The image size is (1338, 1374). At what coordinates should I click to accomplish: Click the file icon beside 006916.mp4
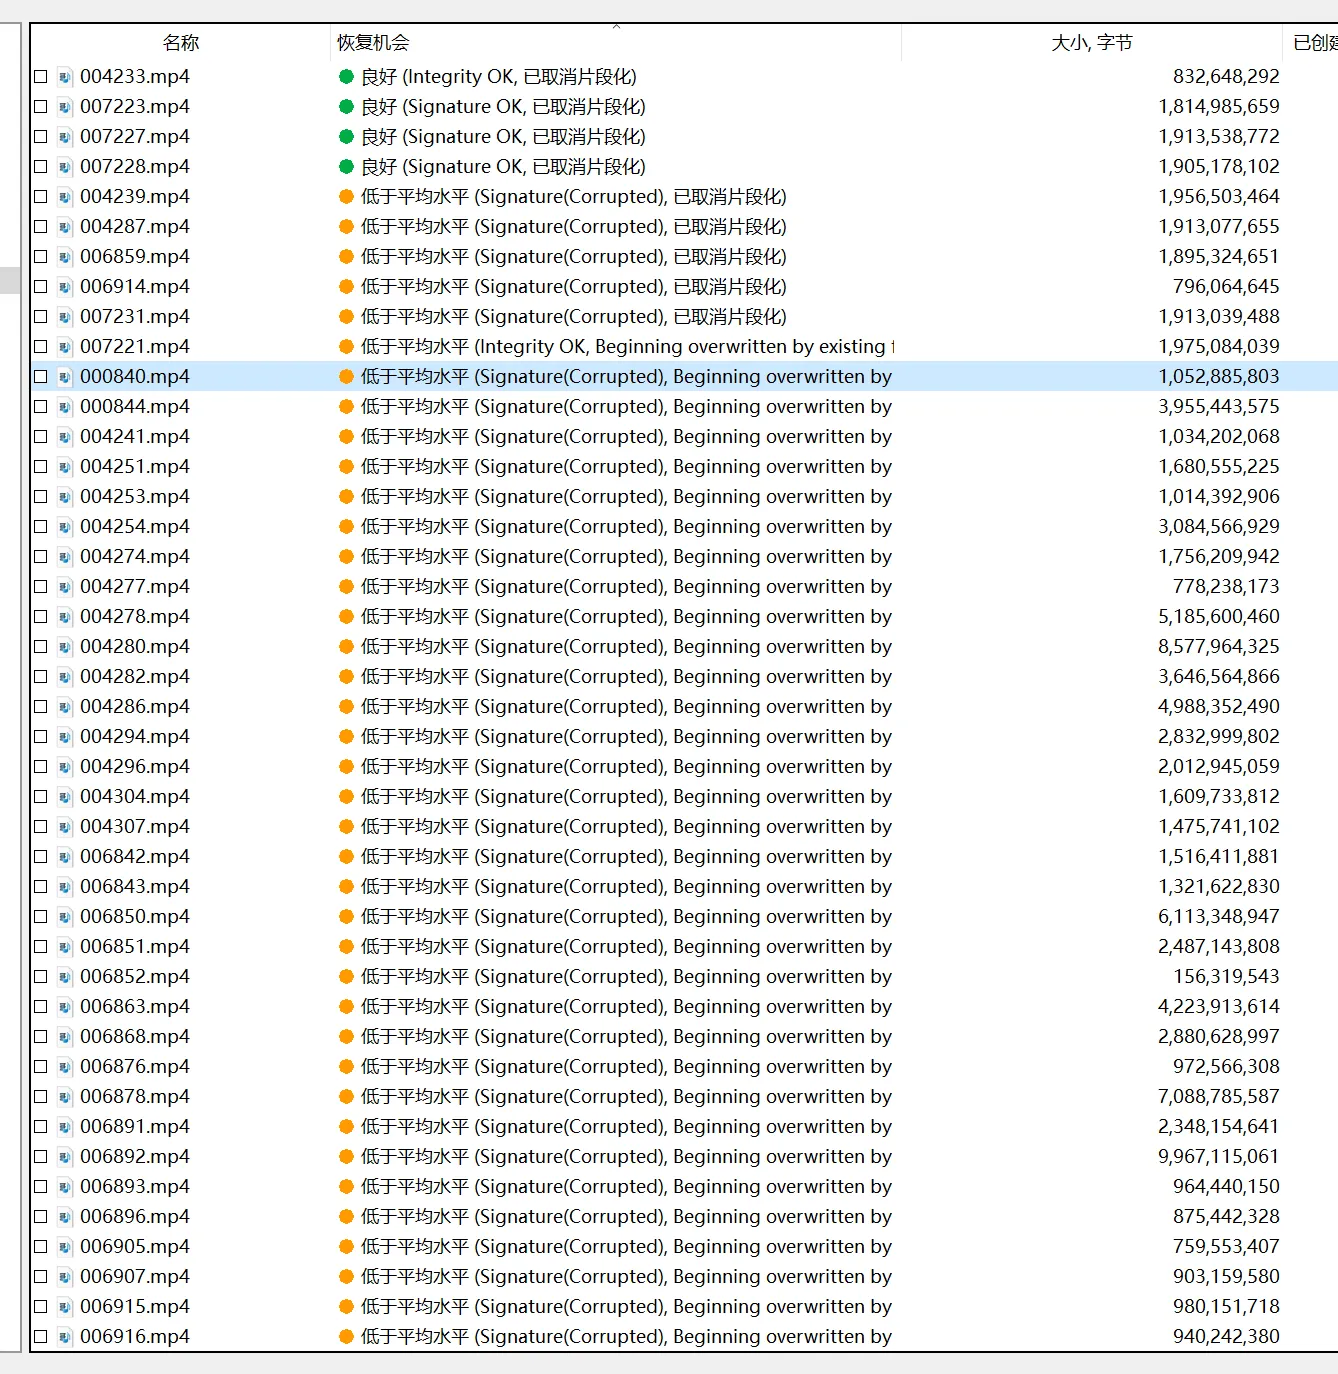point(65,1337)
